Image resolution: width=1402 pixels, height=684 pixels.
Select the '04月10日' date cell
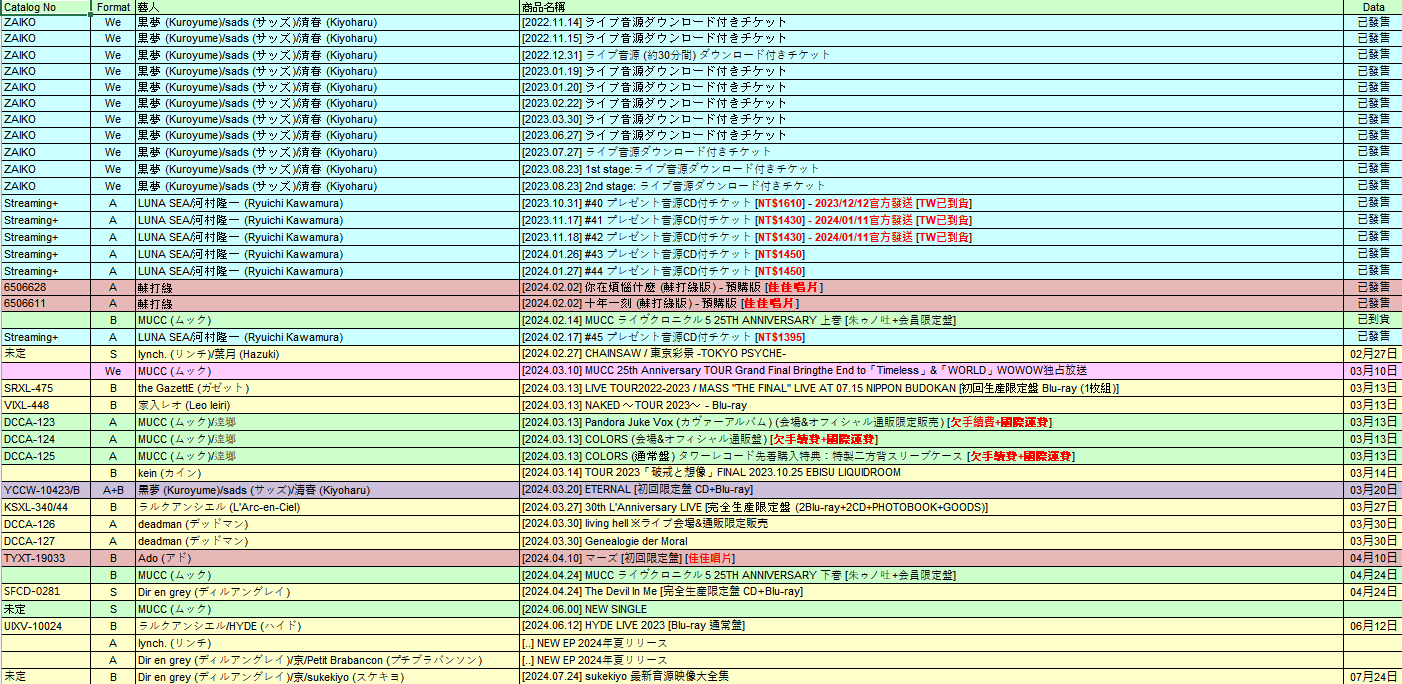(x=1373, y=558)
